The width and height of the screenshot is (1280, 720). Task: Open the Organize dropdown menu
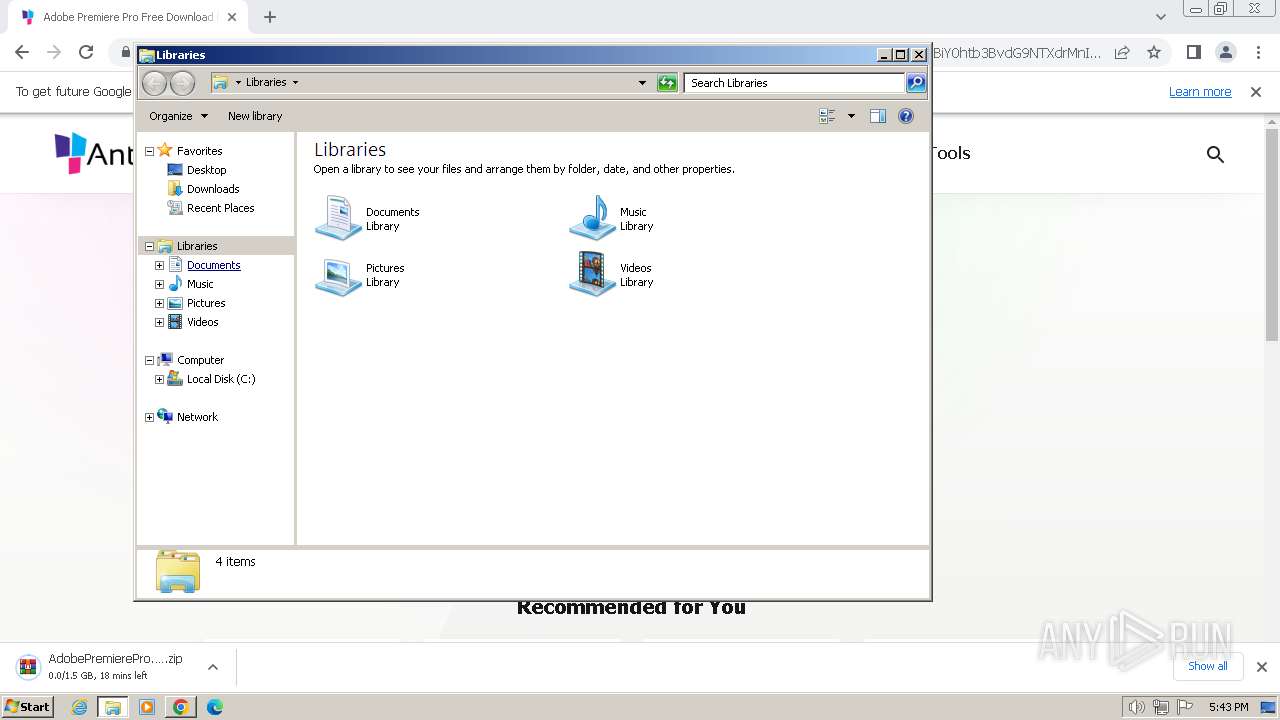tap(178, 116)
